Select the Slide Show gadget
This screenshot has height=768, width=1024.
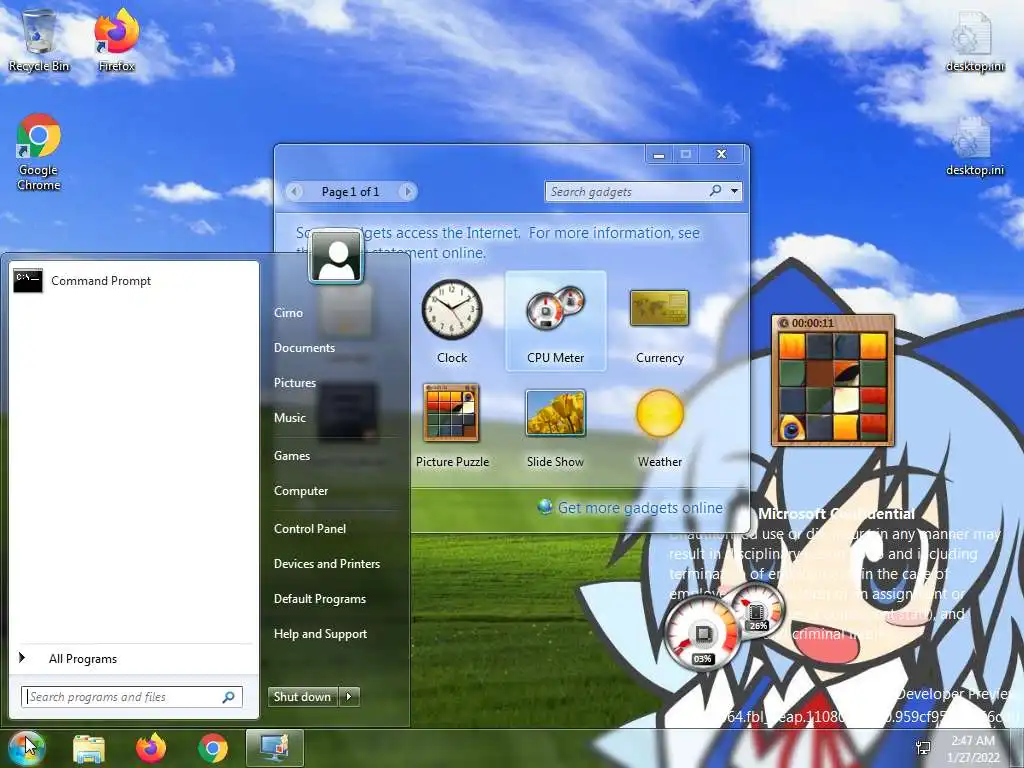click(x=556, y=426)
